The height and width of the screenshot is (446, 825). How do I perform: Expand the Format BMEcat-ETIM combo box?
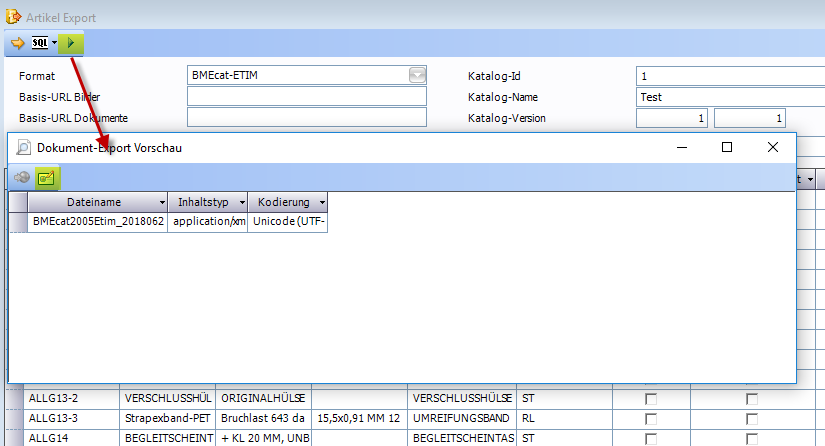click(x=417, y=75)
